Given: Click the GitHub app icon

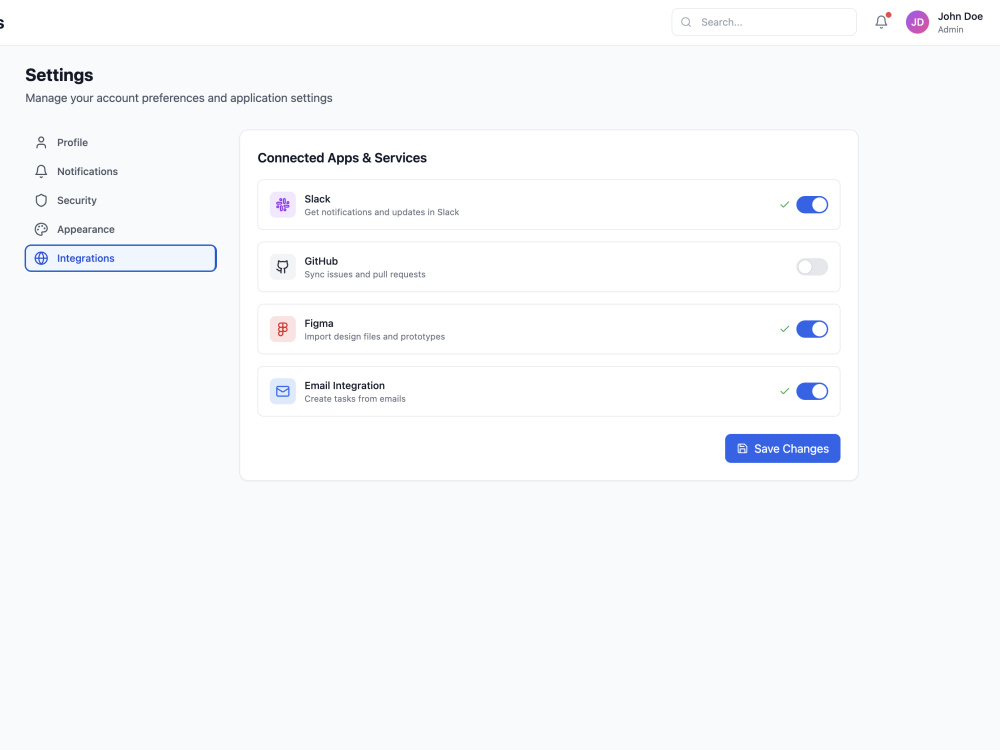Looking at the screenshot, I should pos(283,267).
